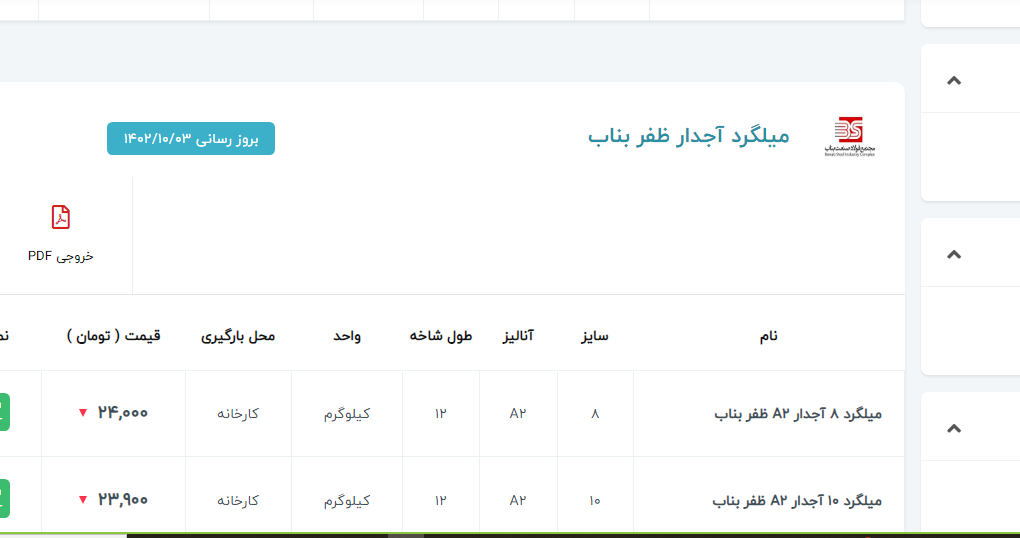Viewport: 1020px width, 538px height.
Task: Click the نام column header
Action: coord(768,336)
